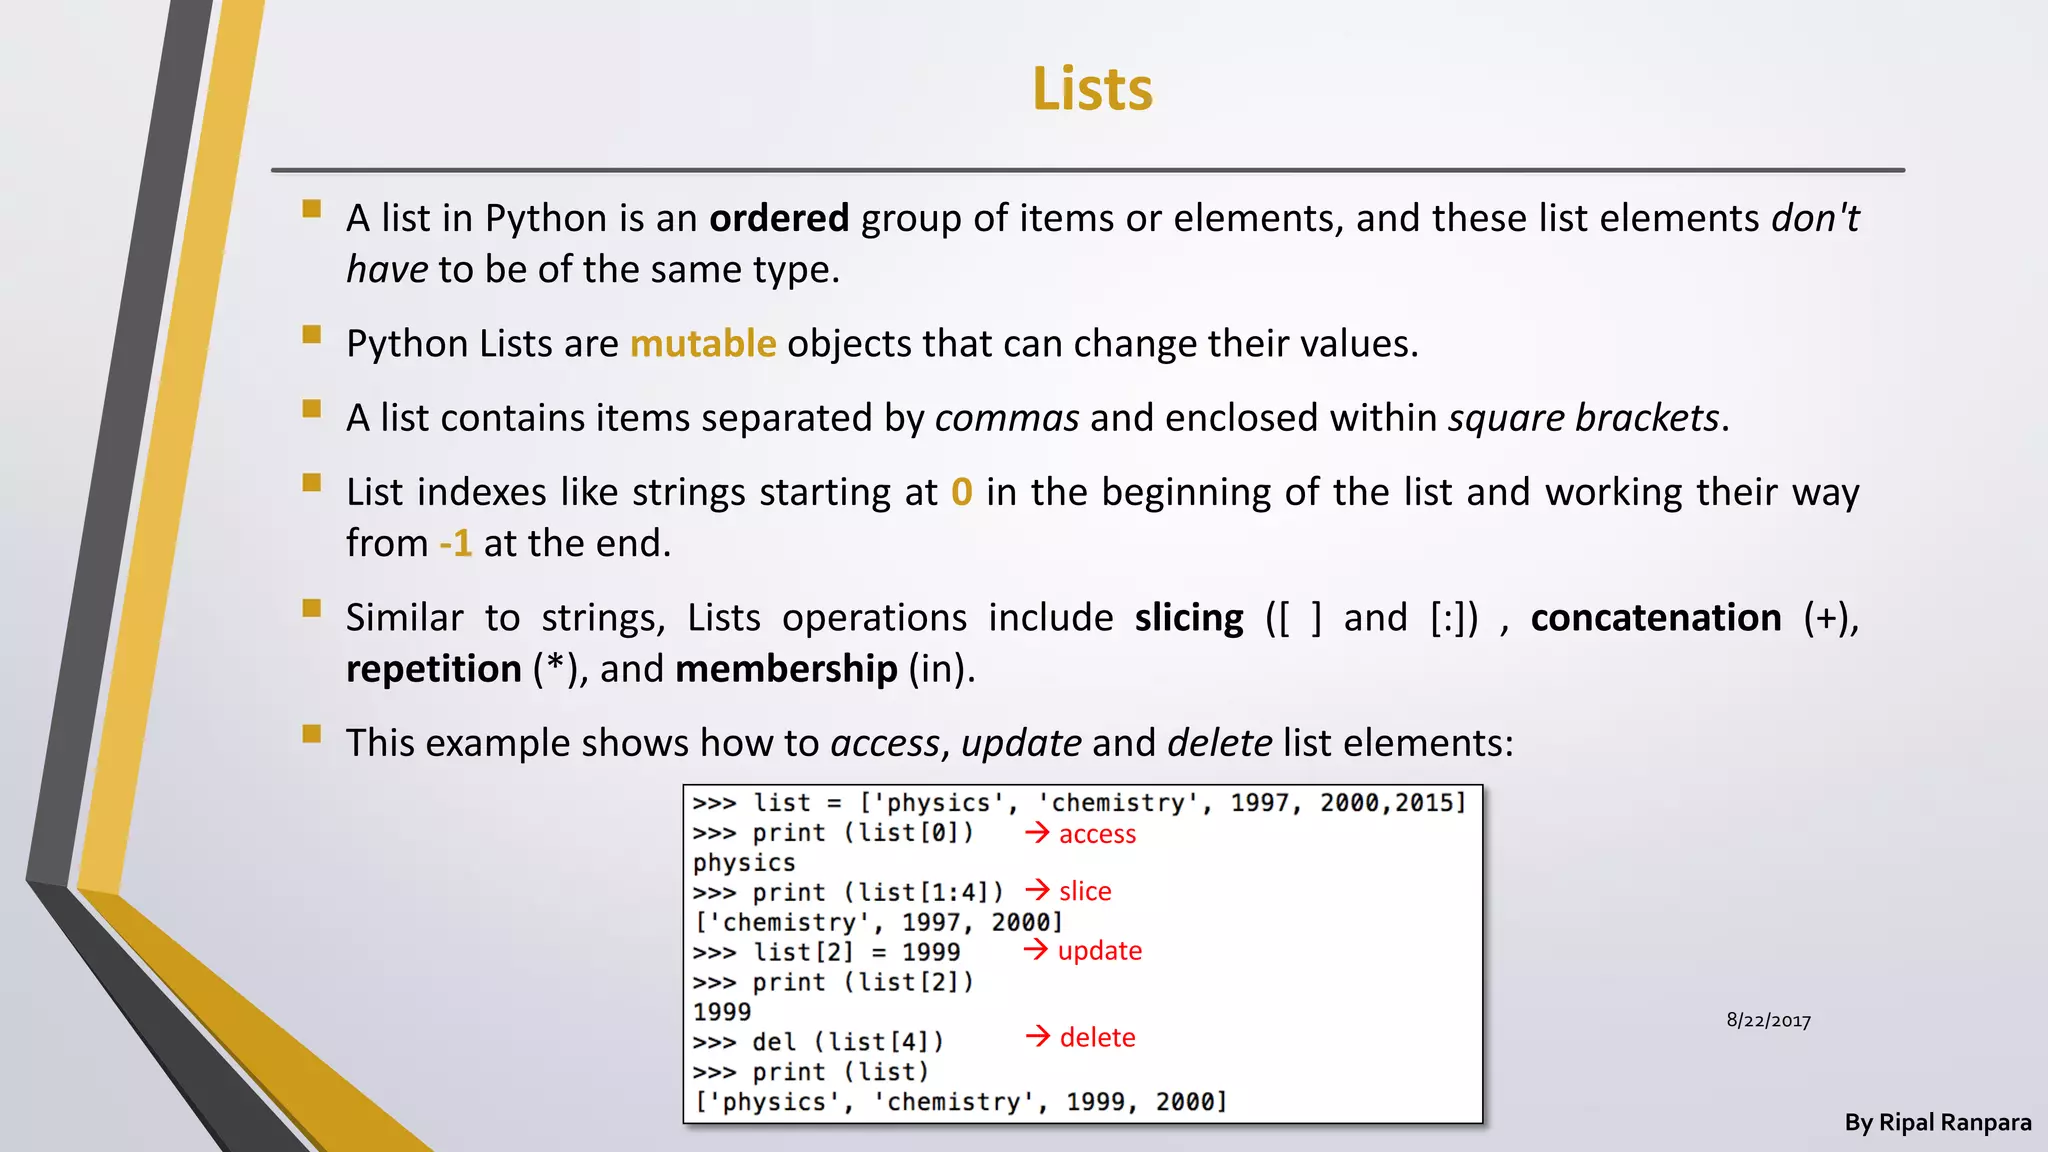
Task: Click the code line 'print (list)'
Action: click(x=811, y=1072)
